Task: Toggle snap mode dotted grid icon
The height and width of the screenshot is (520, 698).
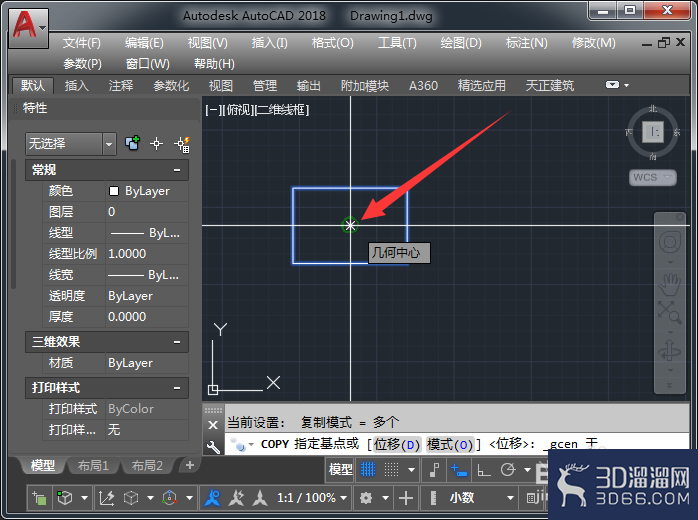Action: pyautogui.click(x=391, y=470)
